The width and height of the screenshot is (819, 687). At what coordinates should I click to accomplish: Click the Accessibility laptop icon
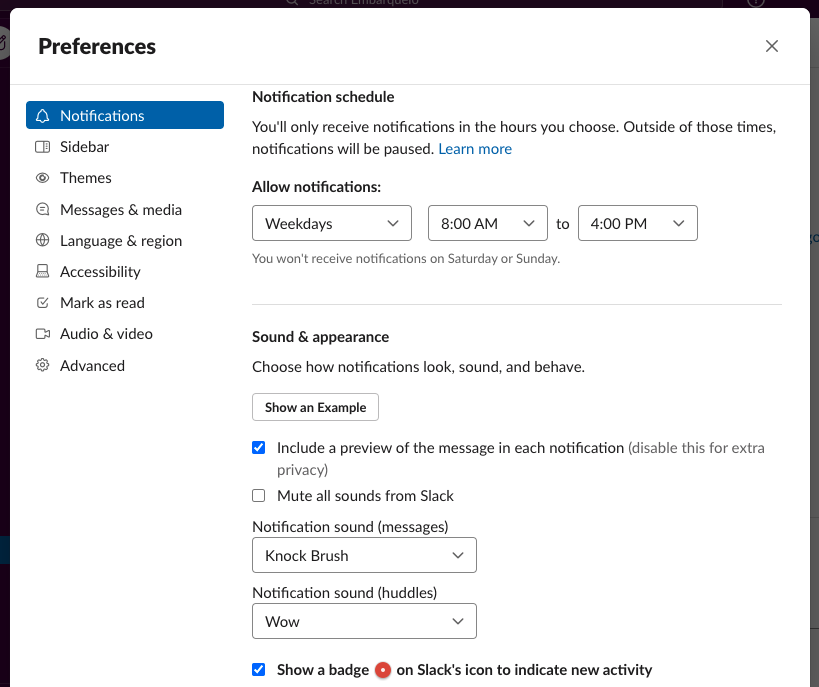point(42,271)
